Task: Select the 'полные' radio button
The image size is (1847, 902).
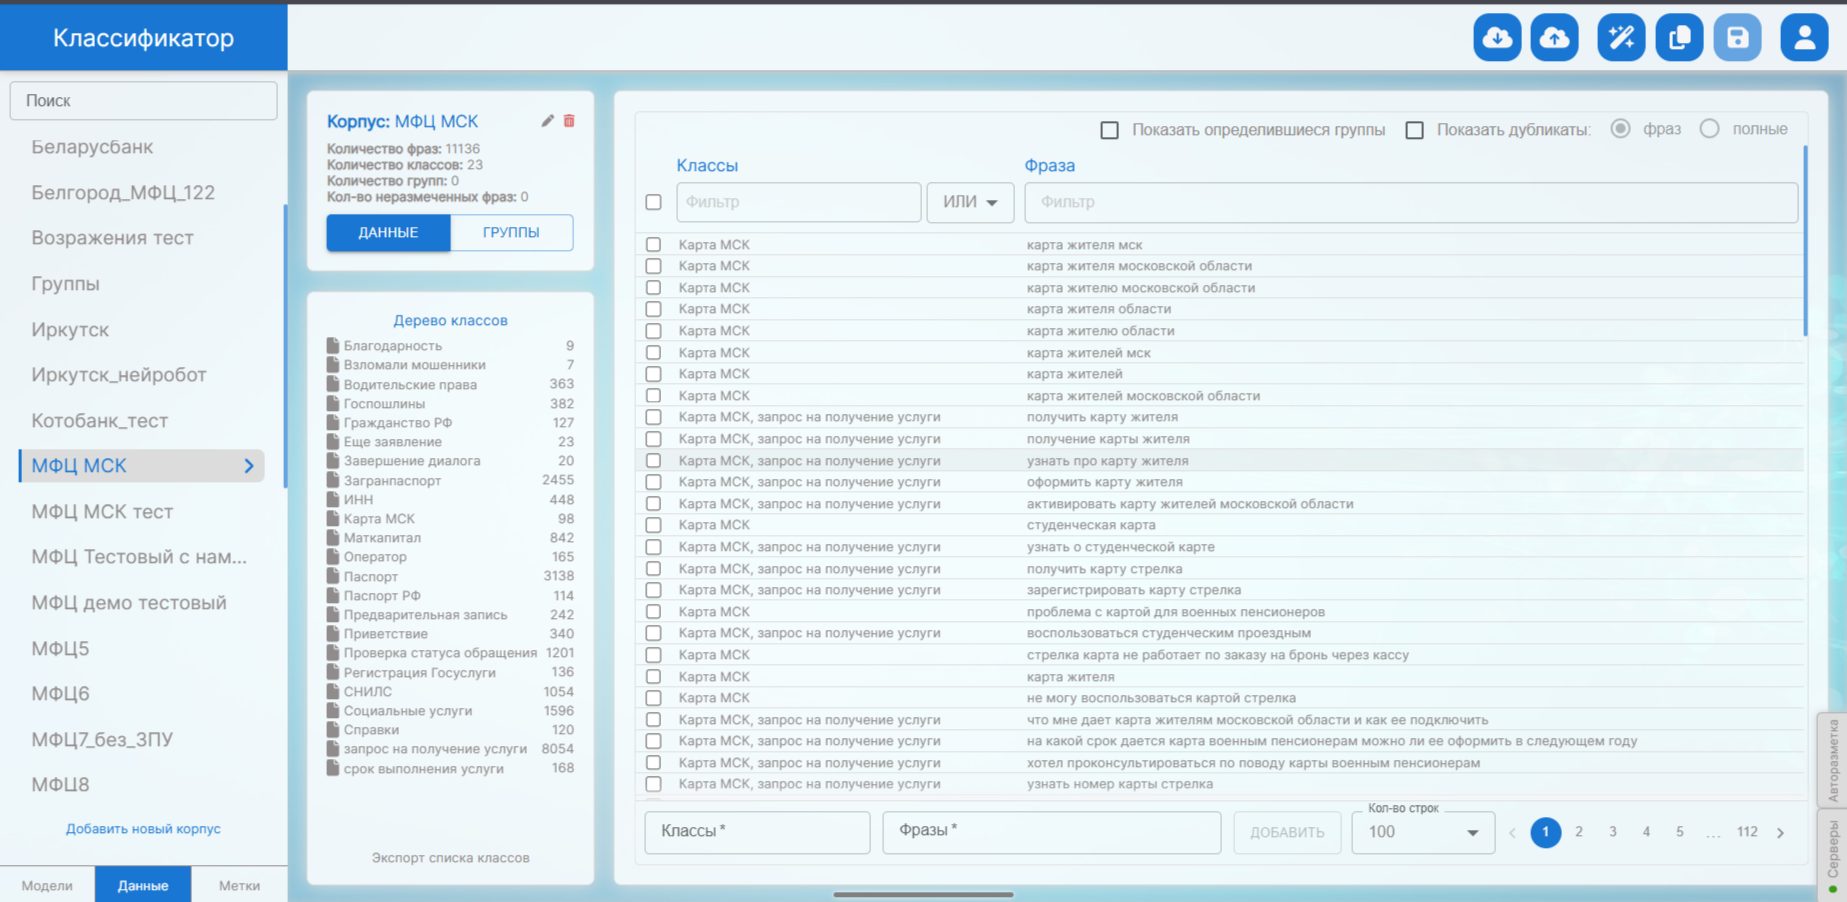Action: pyautogui.click(x=1709, y=129)
